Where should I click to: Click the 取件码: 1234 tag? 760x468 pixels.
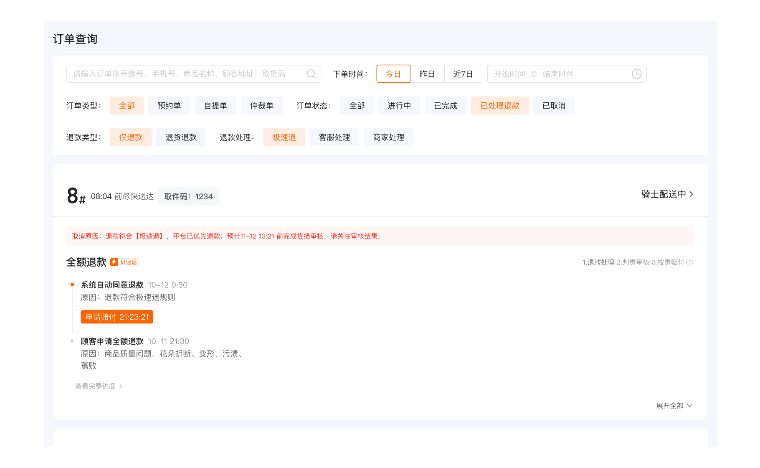tap(189, 196)
